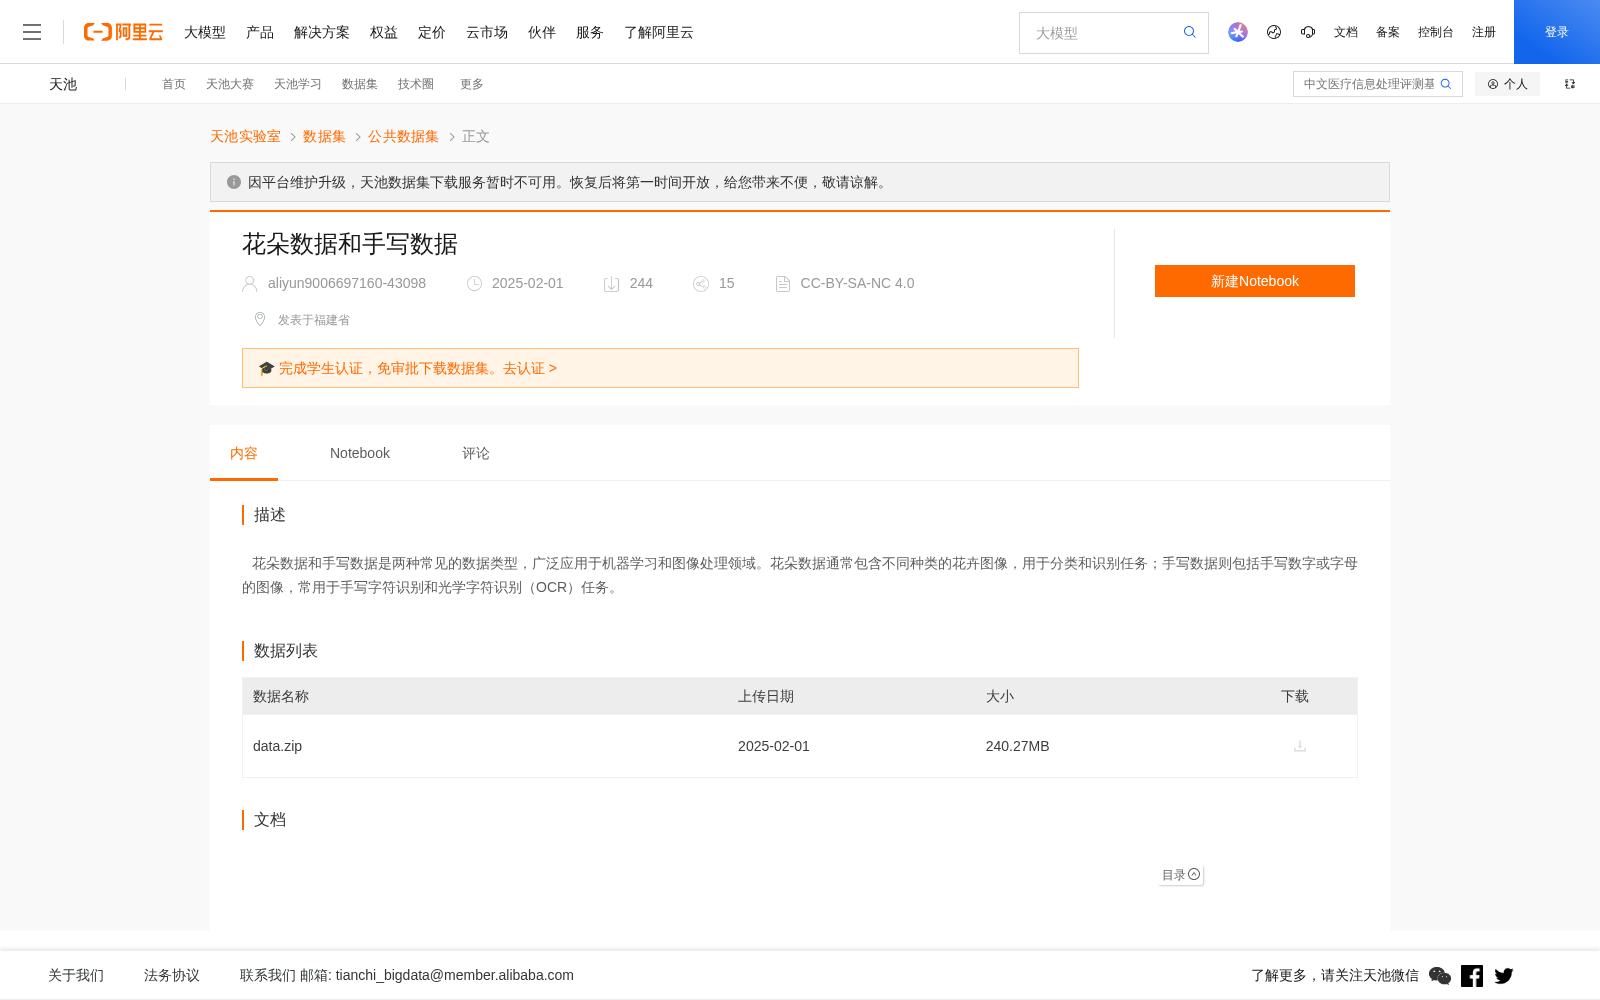Open 伙伴 top menu

coord(542,32)
